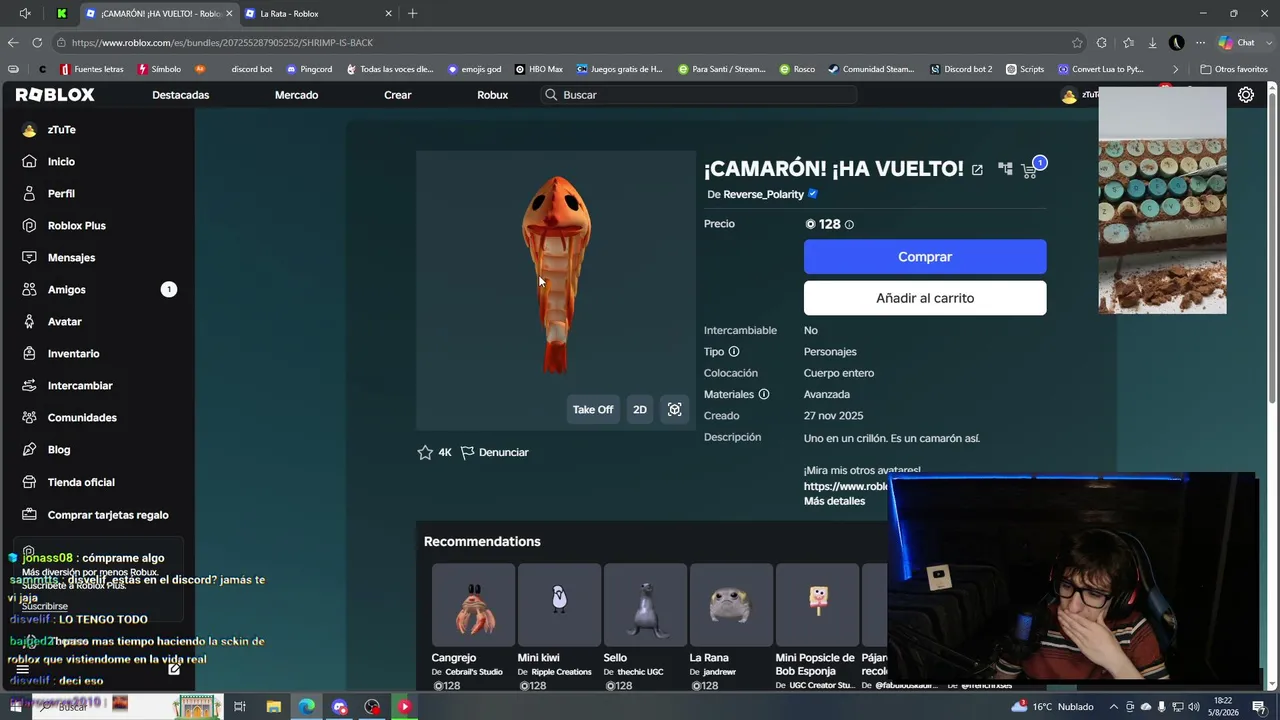Open the Reverse_Polarity creator link

click(763, 194)
